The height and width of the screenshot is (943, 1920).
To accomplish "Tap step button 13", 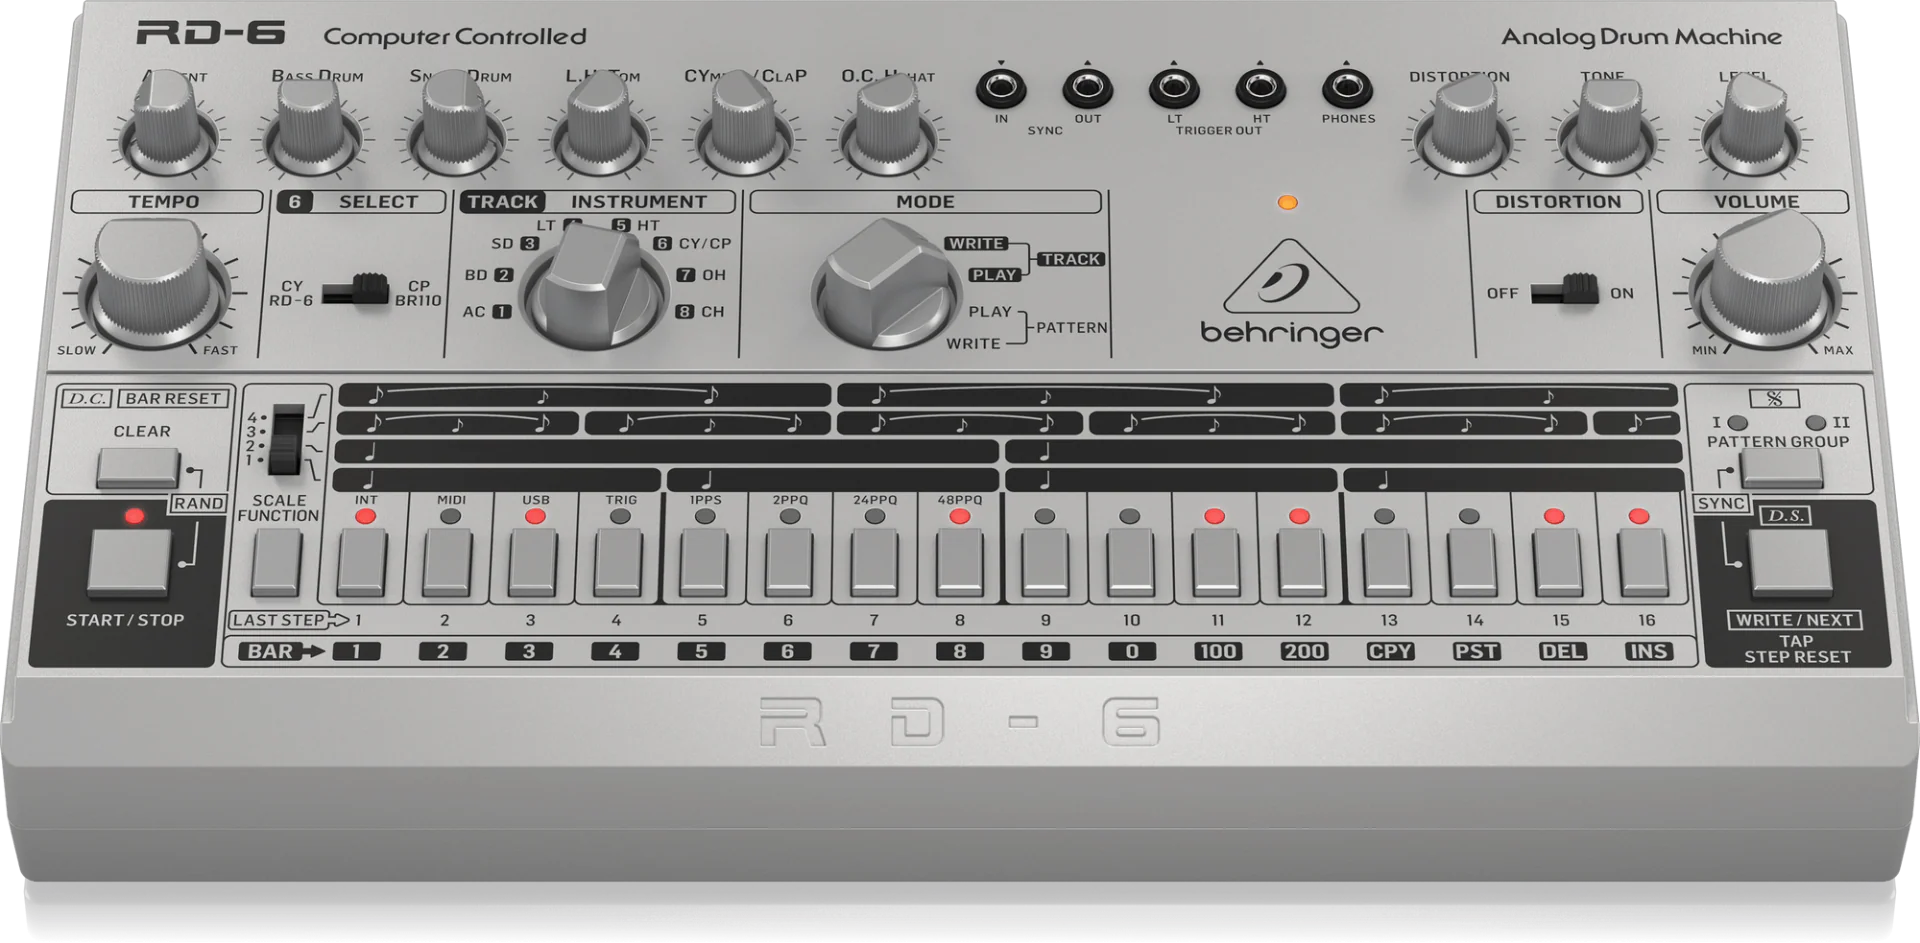I will [x=1387, y=563].
